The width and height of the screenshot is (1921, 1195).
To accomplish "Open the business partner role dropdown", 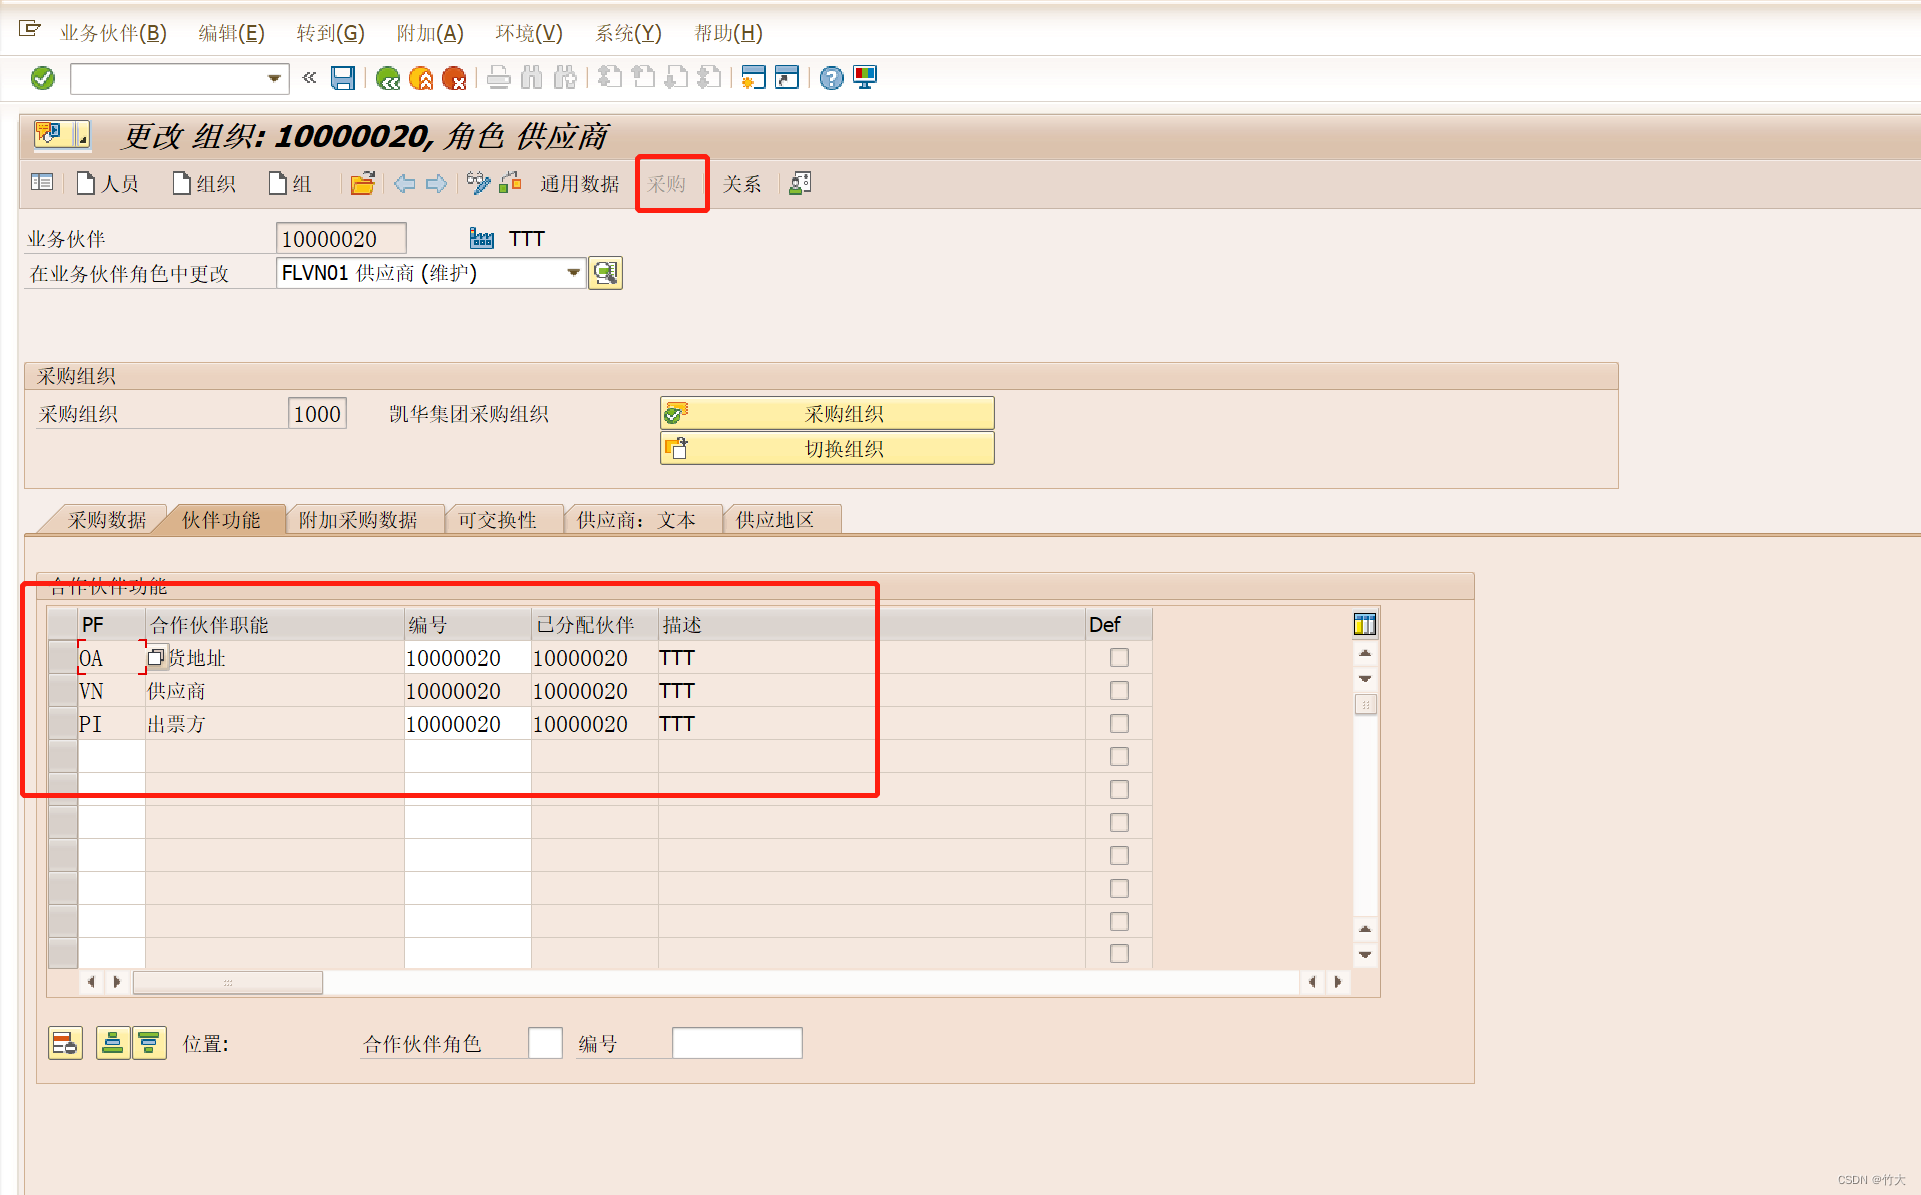I will pyautogui.click(x=573, y=273).
